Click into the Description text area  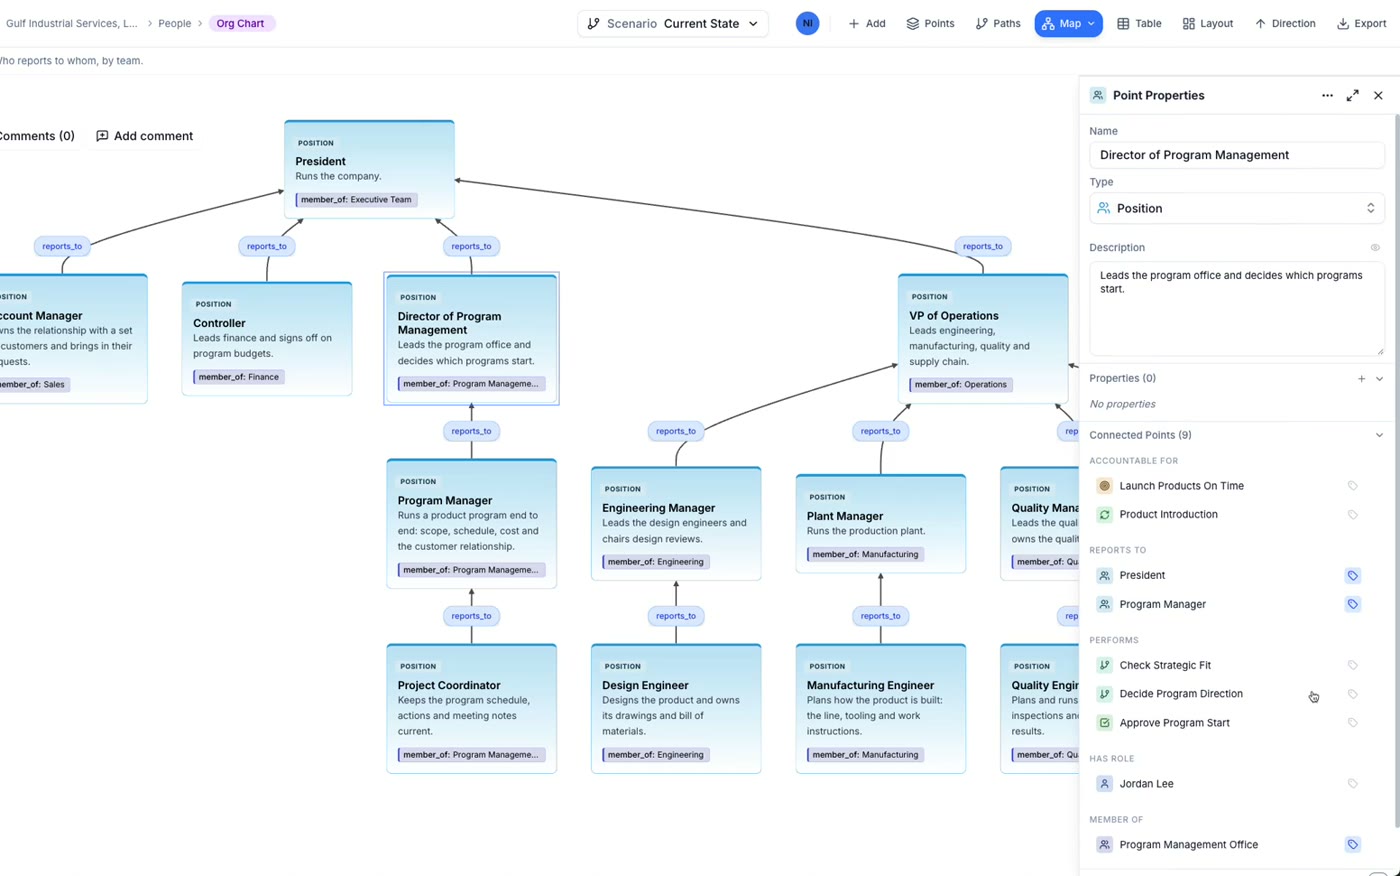[x=1237, y=309]
